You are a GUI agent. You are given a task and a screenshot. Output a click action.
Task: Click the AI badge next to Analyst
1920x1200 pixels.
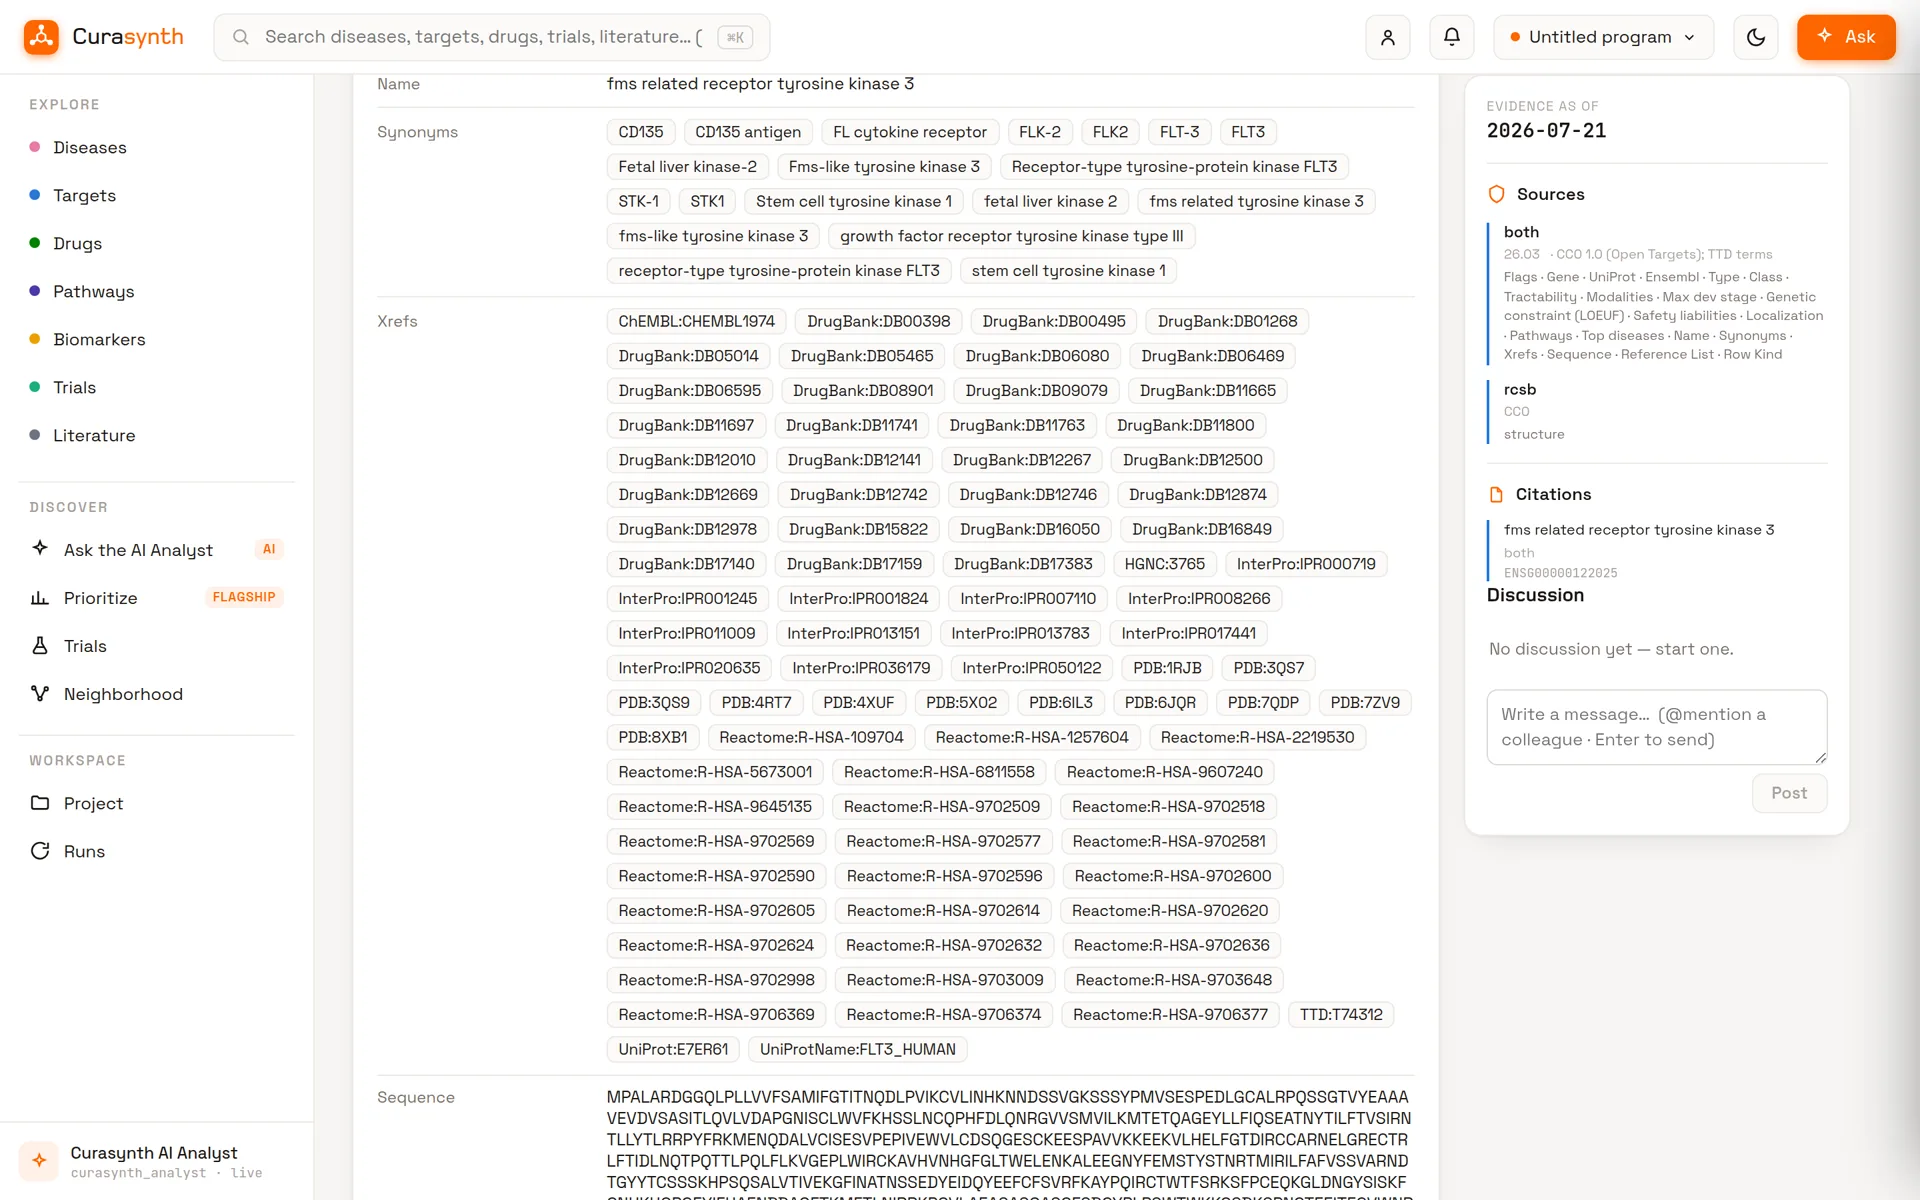click(269, 549)
